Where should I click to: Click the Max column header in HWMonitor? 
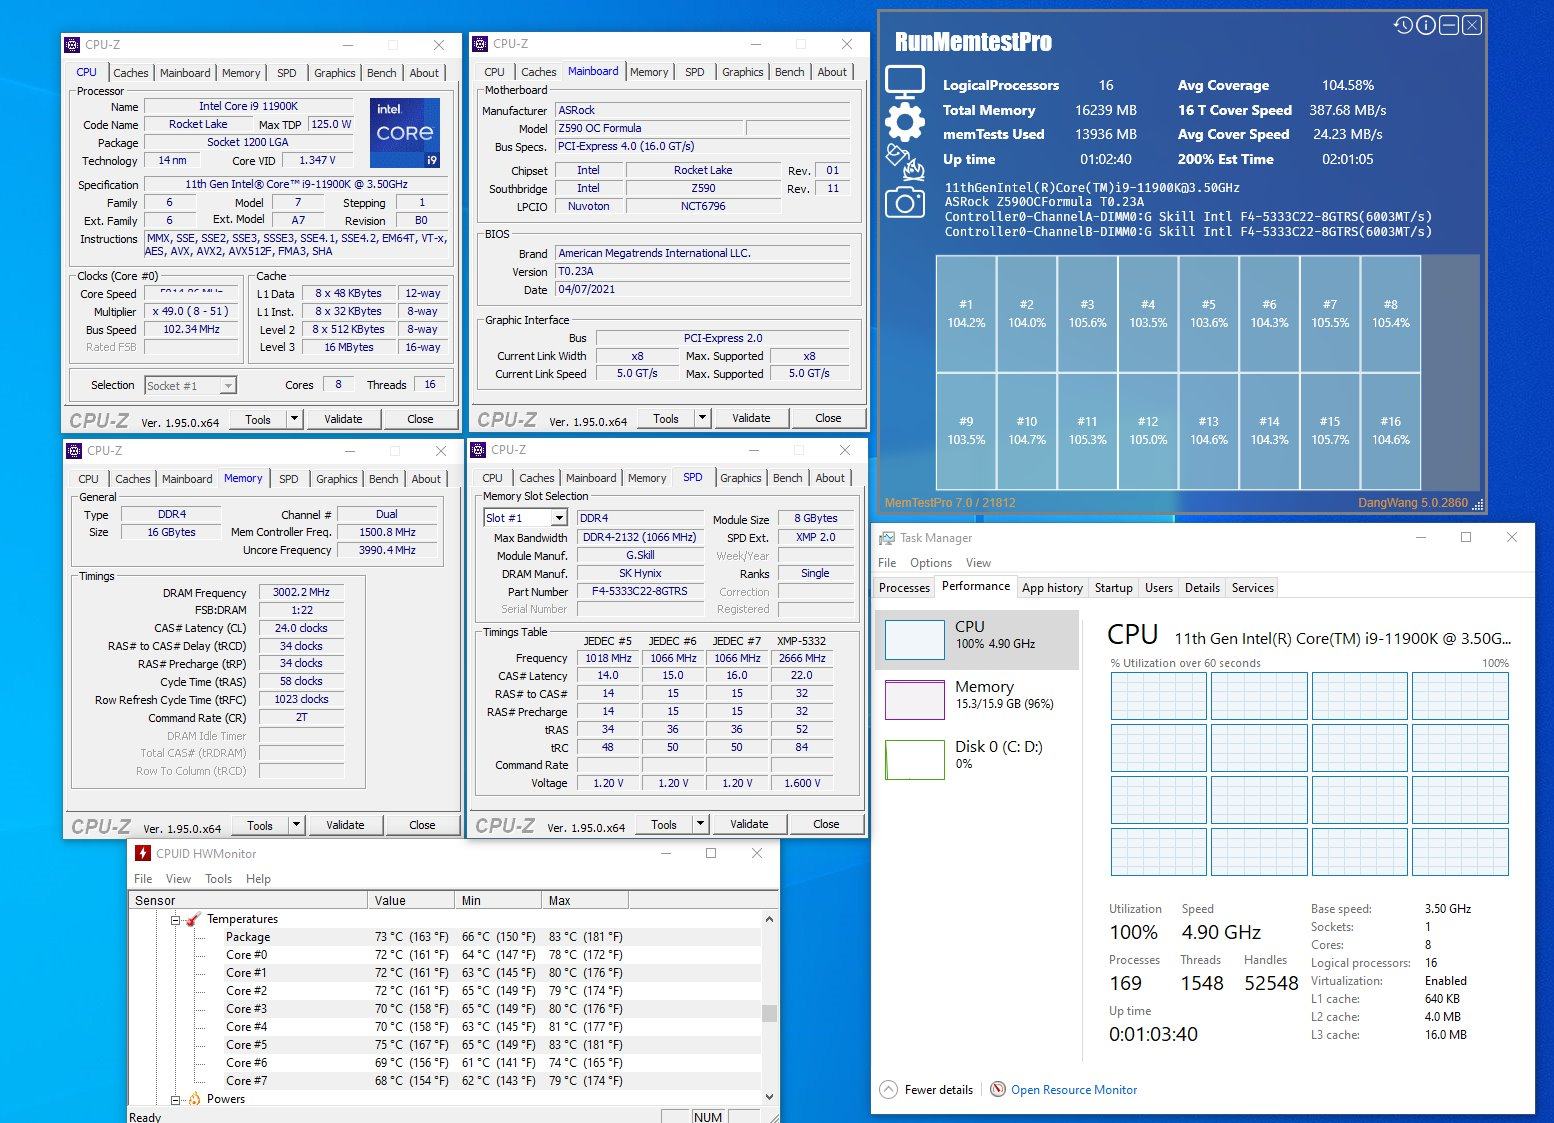point(585,900)
